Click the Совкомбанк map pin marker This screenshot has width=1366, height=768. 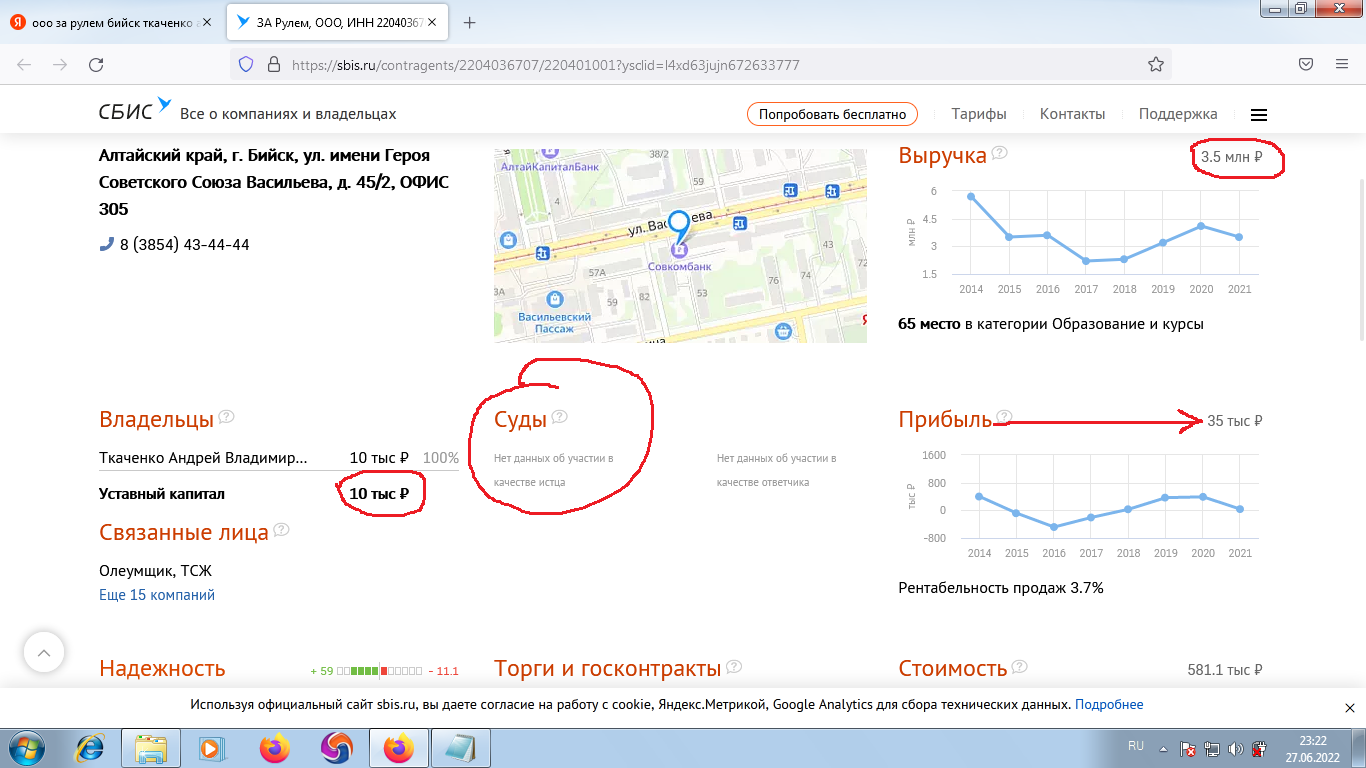pyautogui.click(x=679, y=228)
